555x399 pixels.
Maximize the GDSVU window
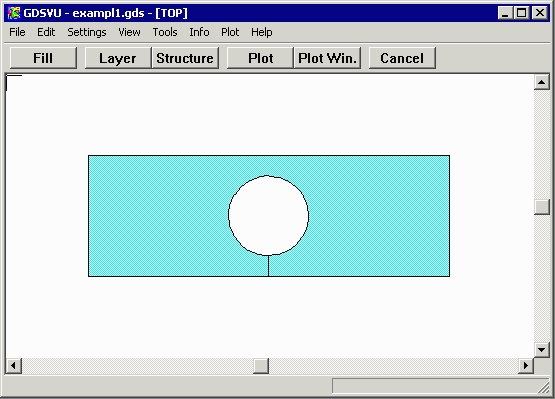(x=521, y=13)
